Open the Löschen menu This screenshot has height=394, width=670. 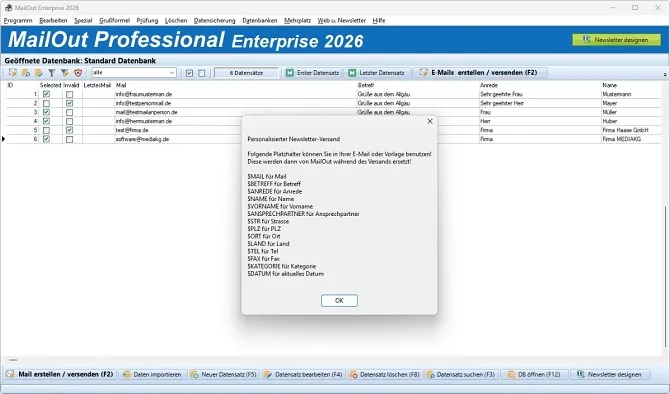click(x=176, y=21)
